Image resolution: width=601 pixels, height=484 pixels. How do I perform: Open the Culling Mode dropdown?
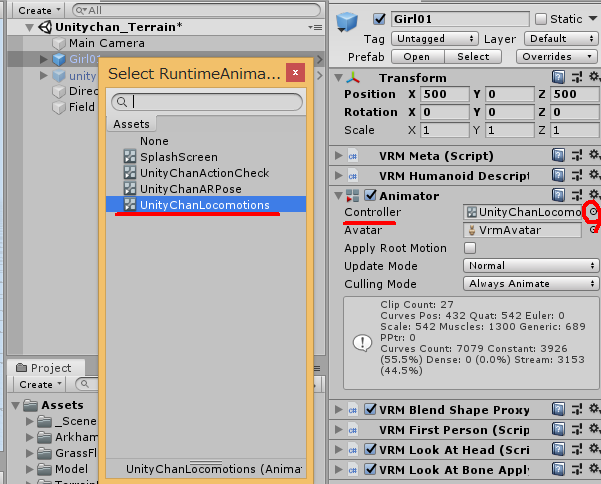coord(531,284)
